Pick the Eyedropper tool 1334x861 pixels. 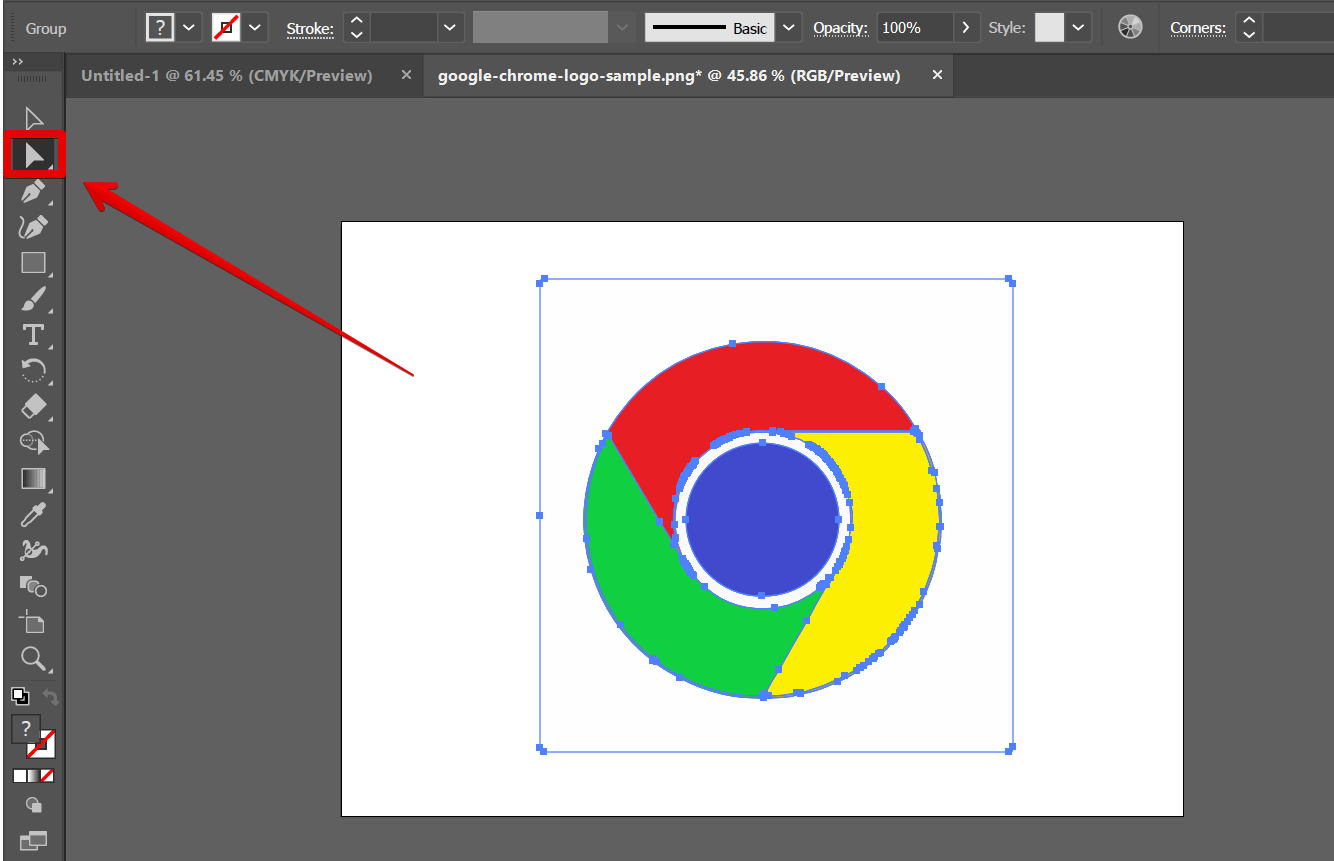pyautogui.click(x=33, y=515)
